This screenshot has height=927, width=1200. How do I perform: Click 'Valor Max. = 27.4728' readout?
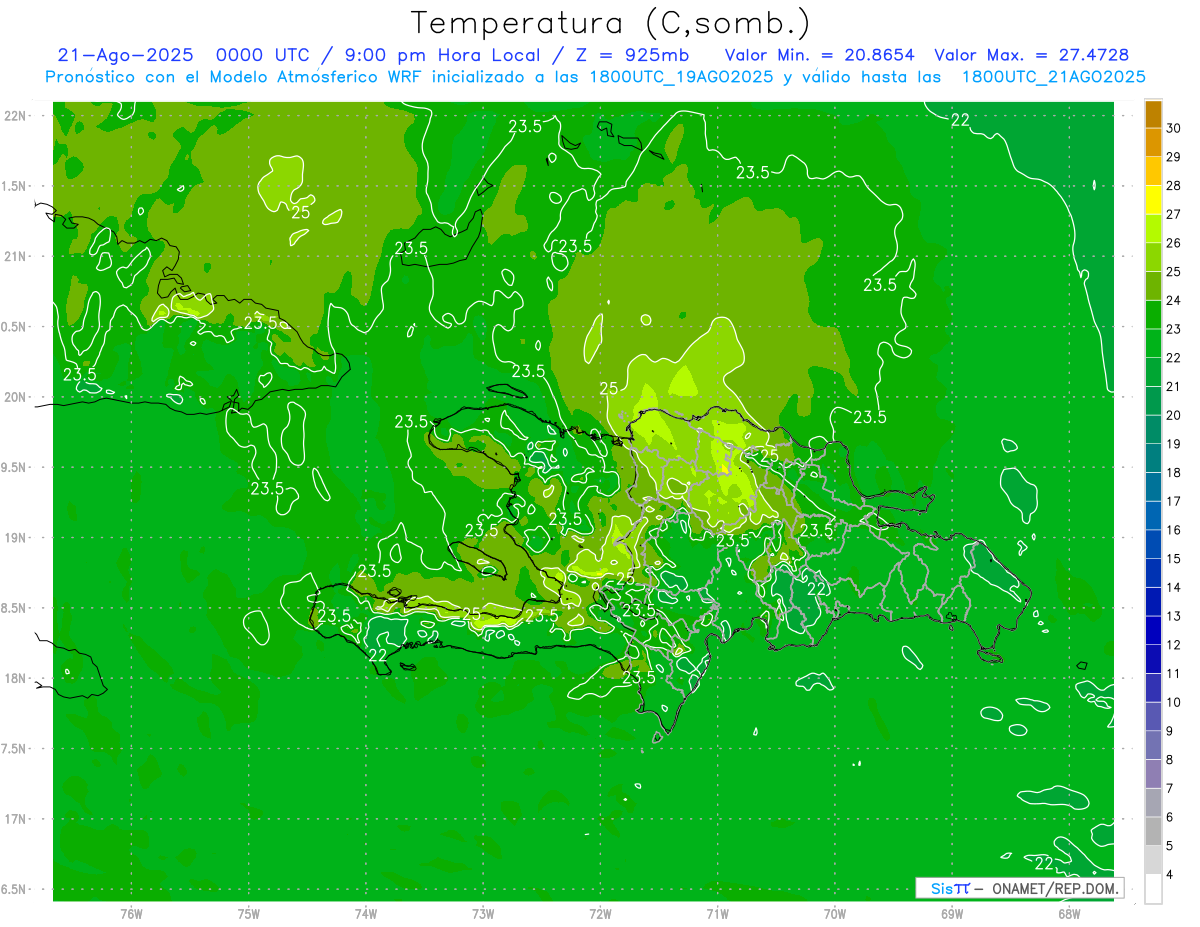(1031, 55)
